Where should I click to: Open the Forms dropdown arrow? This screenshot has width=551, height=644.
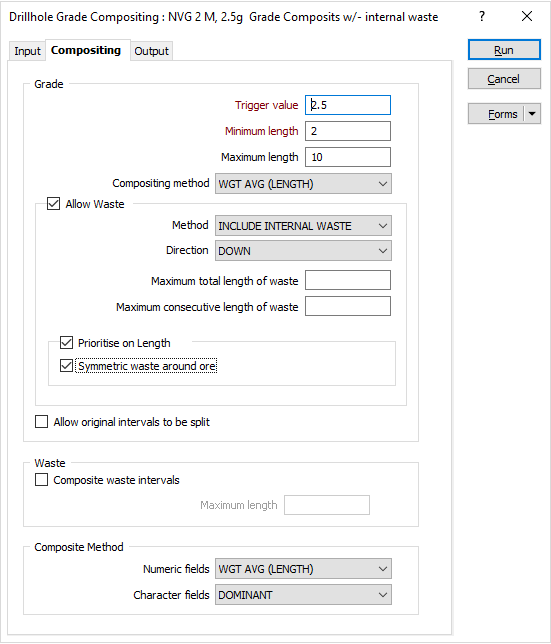[x=532, y=114]
